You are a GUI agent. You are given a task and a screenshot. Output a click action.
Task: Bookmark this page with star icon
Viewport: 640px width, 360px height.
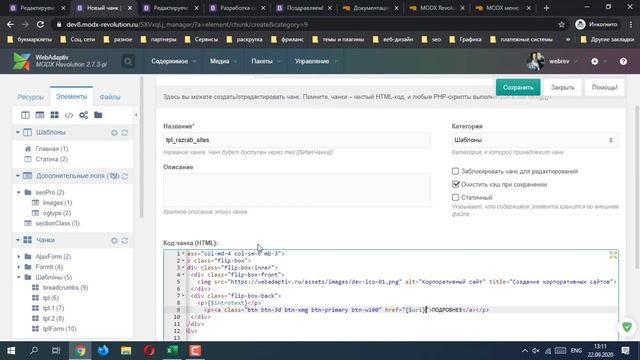click(x=562, y=24)
